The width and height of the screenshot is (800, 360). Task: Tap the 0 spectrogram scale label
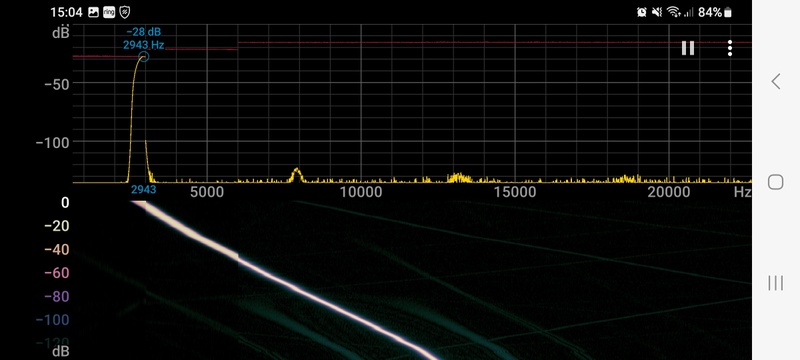pyautogui.click(x=65, y=203)
